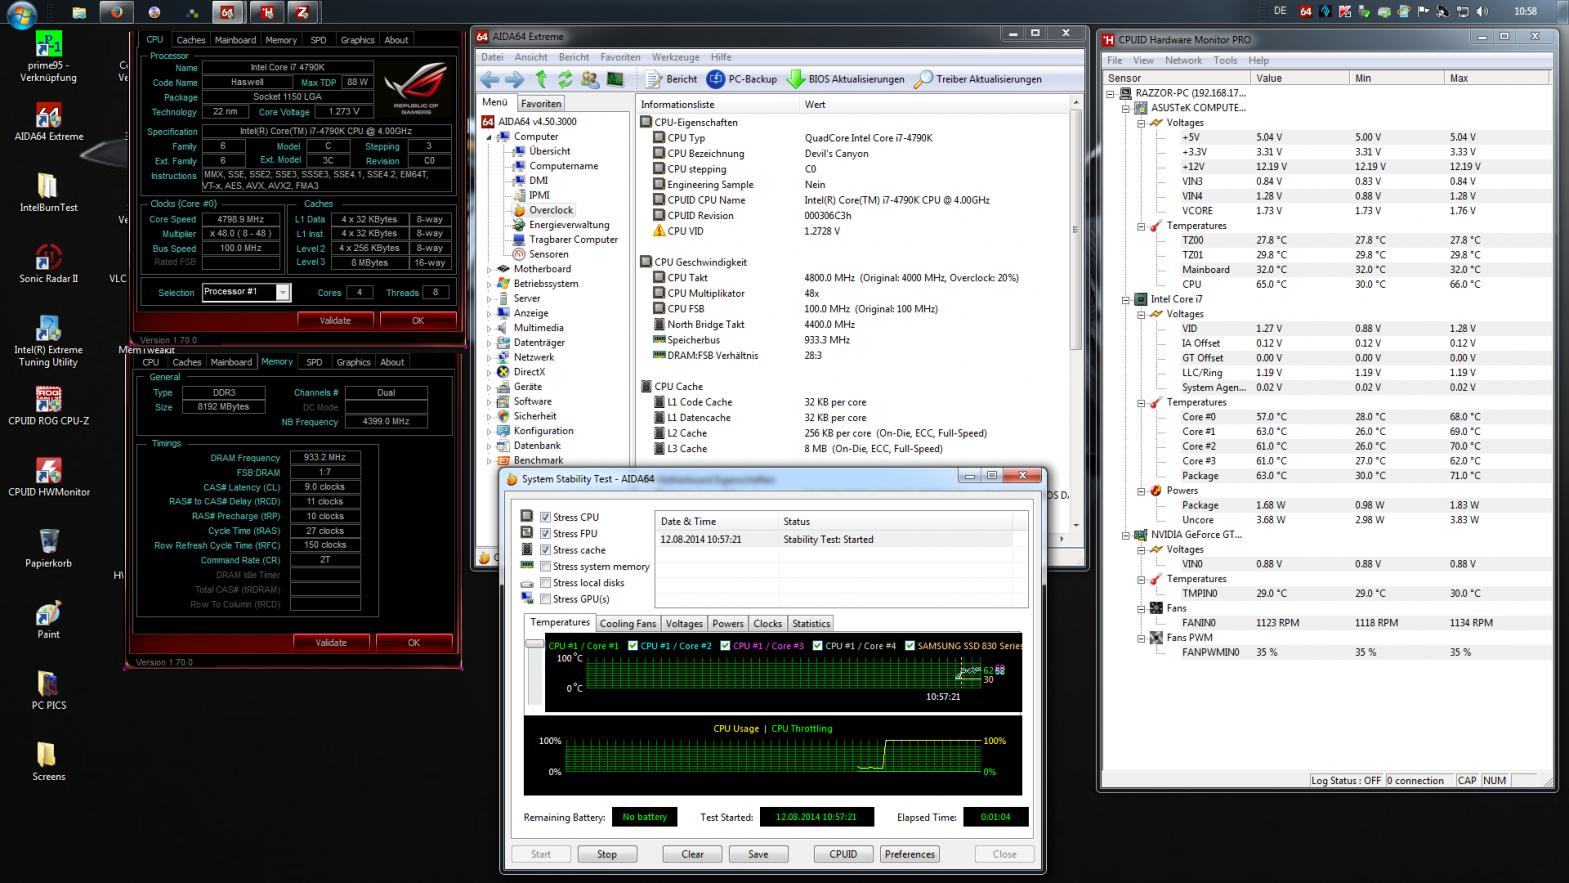
Task: Uncheck Stress CPU in stability test
Action: [545, 517]
